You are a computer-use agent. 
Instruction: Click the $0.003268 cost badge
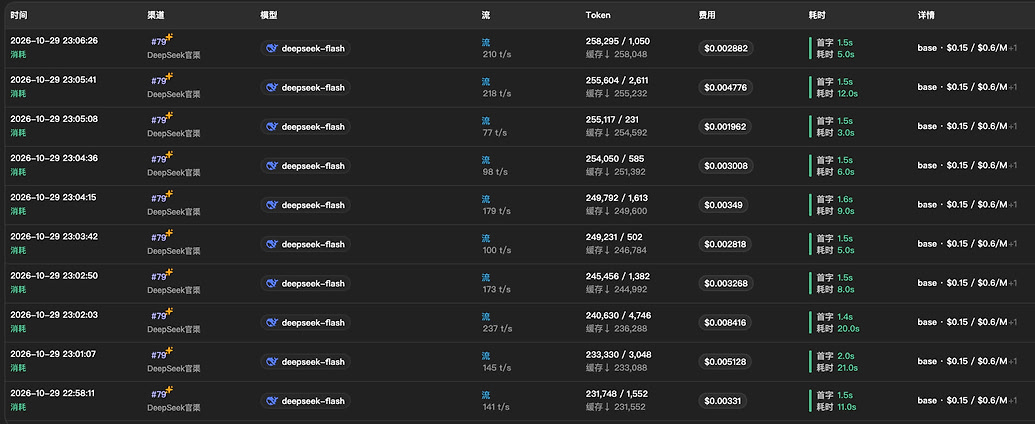point(725,283)
